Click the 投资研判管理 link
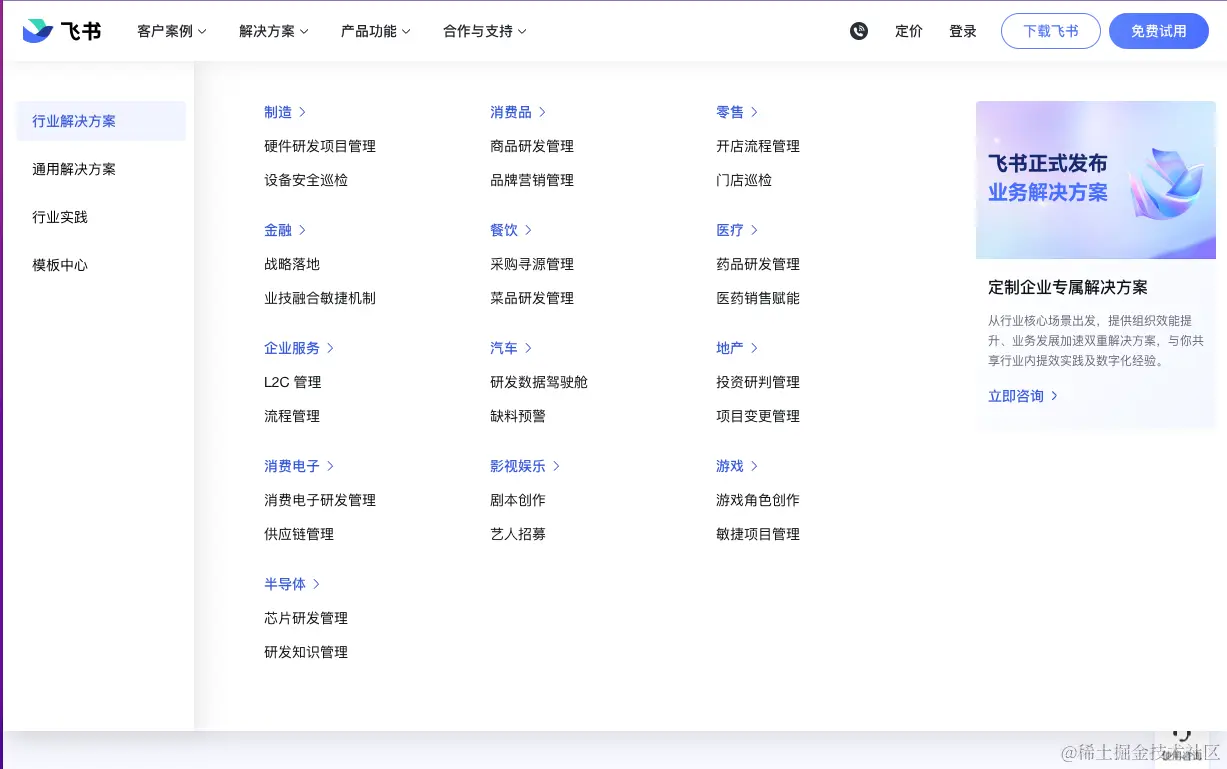 point(758,382)
